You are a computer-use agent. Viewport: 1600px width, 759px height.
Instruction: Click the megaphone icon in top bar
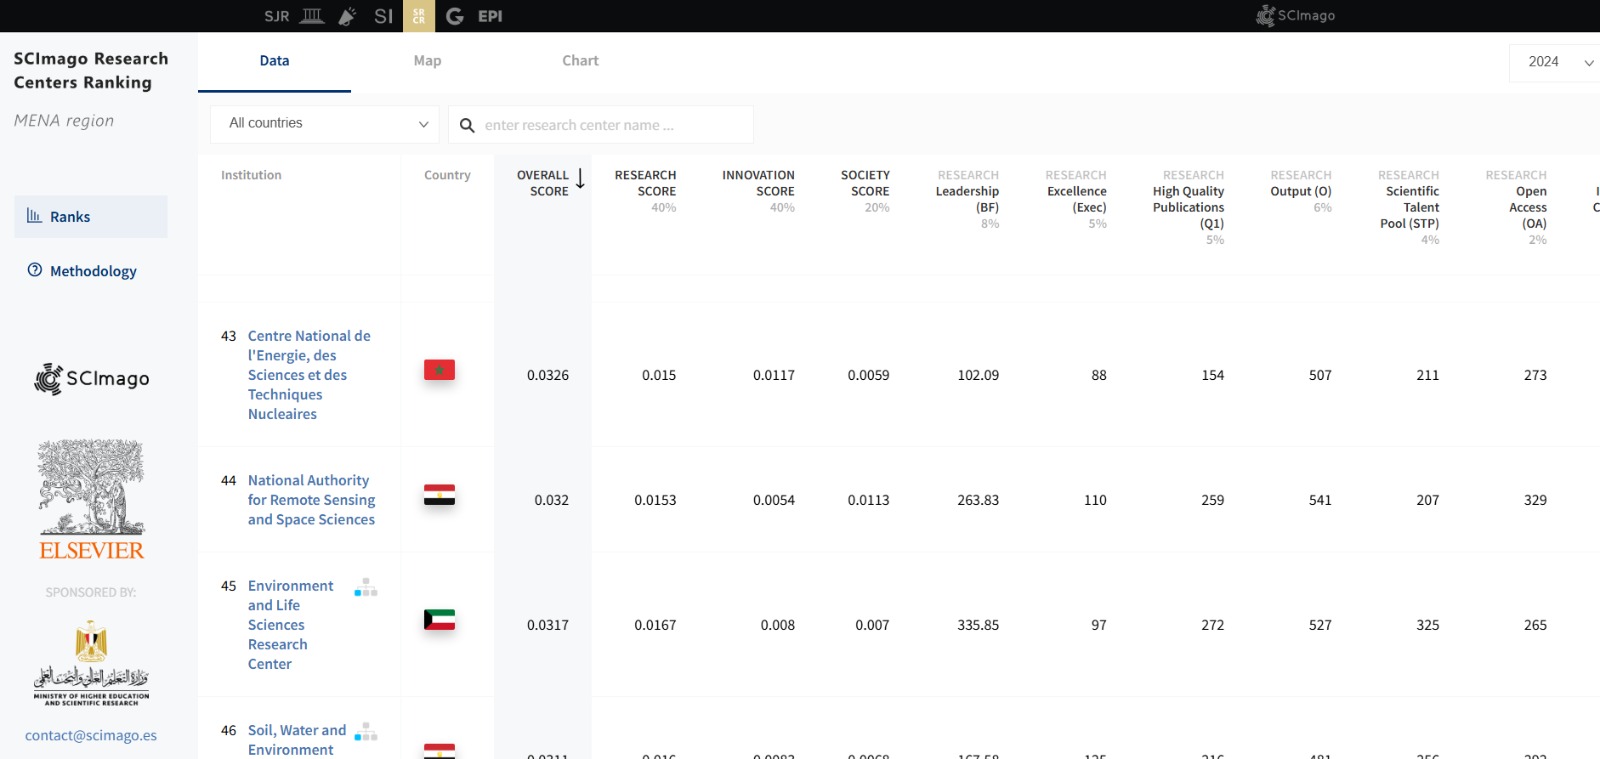click(347, 16)
